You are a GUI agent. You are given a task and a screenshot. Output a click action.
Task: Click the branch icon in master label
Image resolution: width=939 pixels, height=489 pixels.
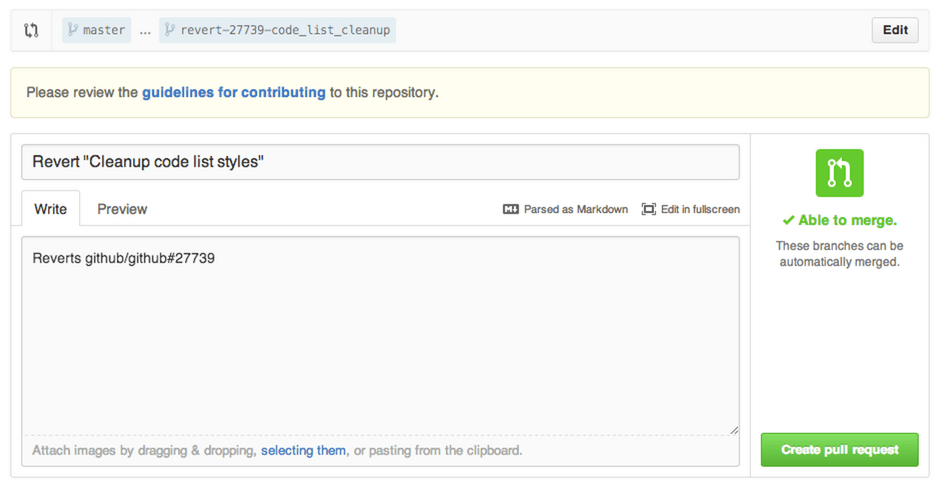click(72, 30)
